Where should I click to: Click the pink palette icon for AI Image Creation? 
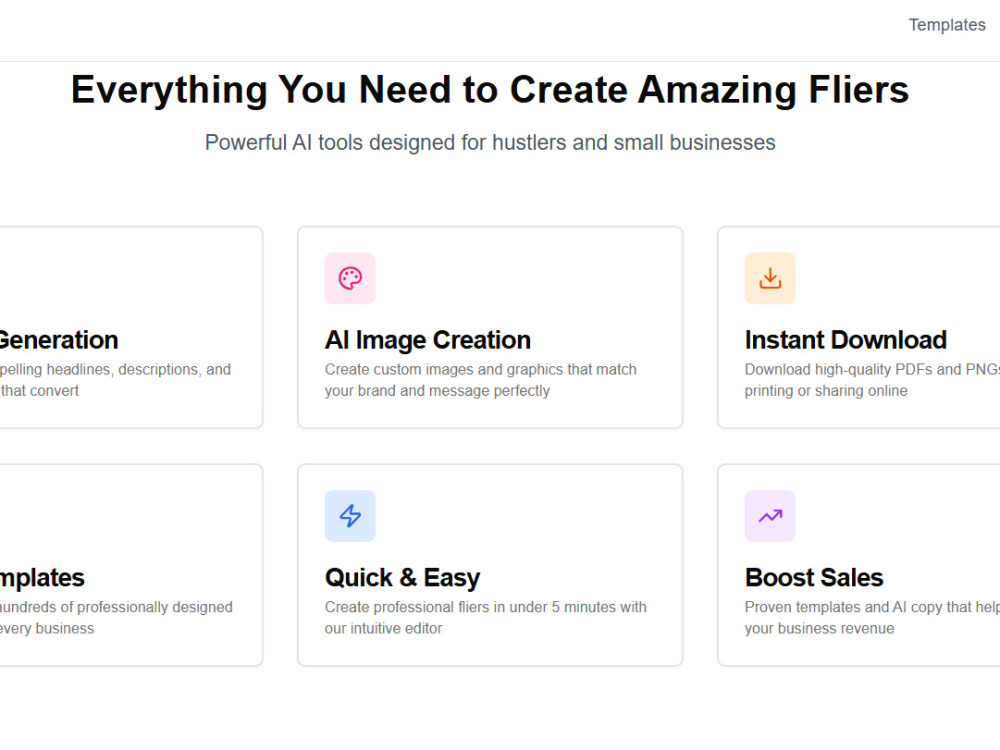pyautogui.click(x=350, y=278)
